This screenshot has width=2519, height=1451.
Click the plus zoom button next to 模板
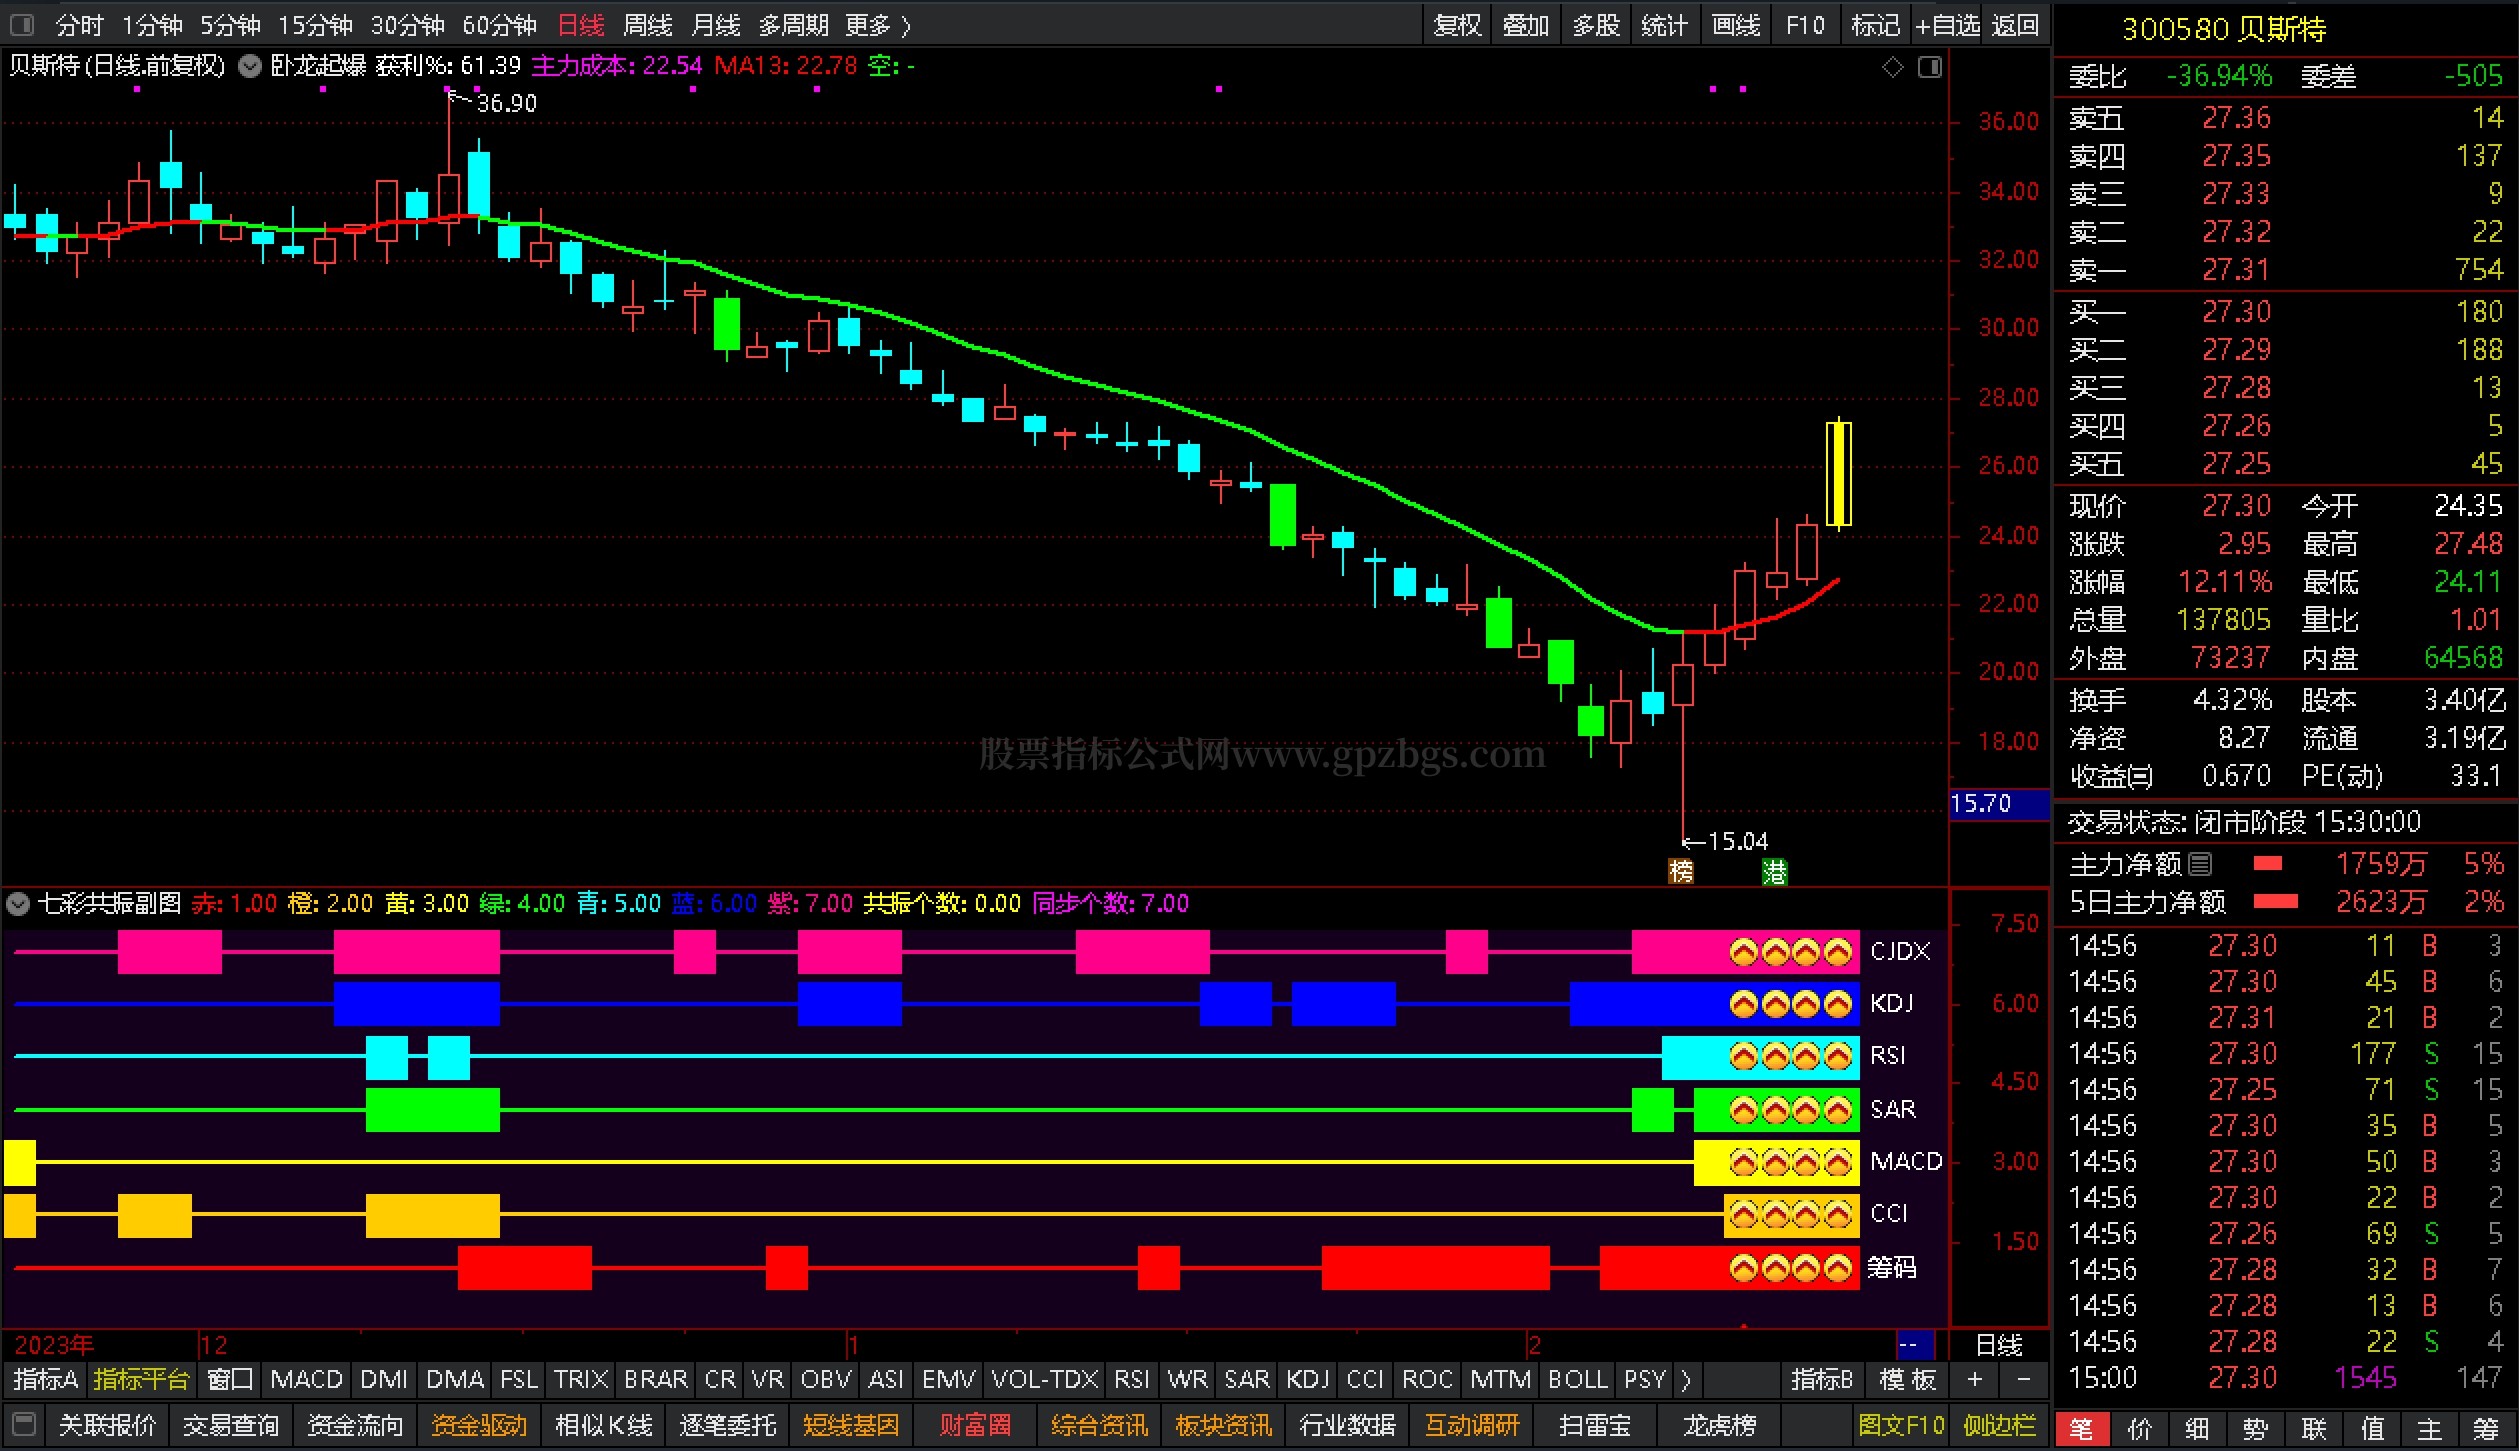tap(1975, 1380)
